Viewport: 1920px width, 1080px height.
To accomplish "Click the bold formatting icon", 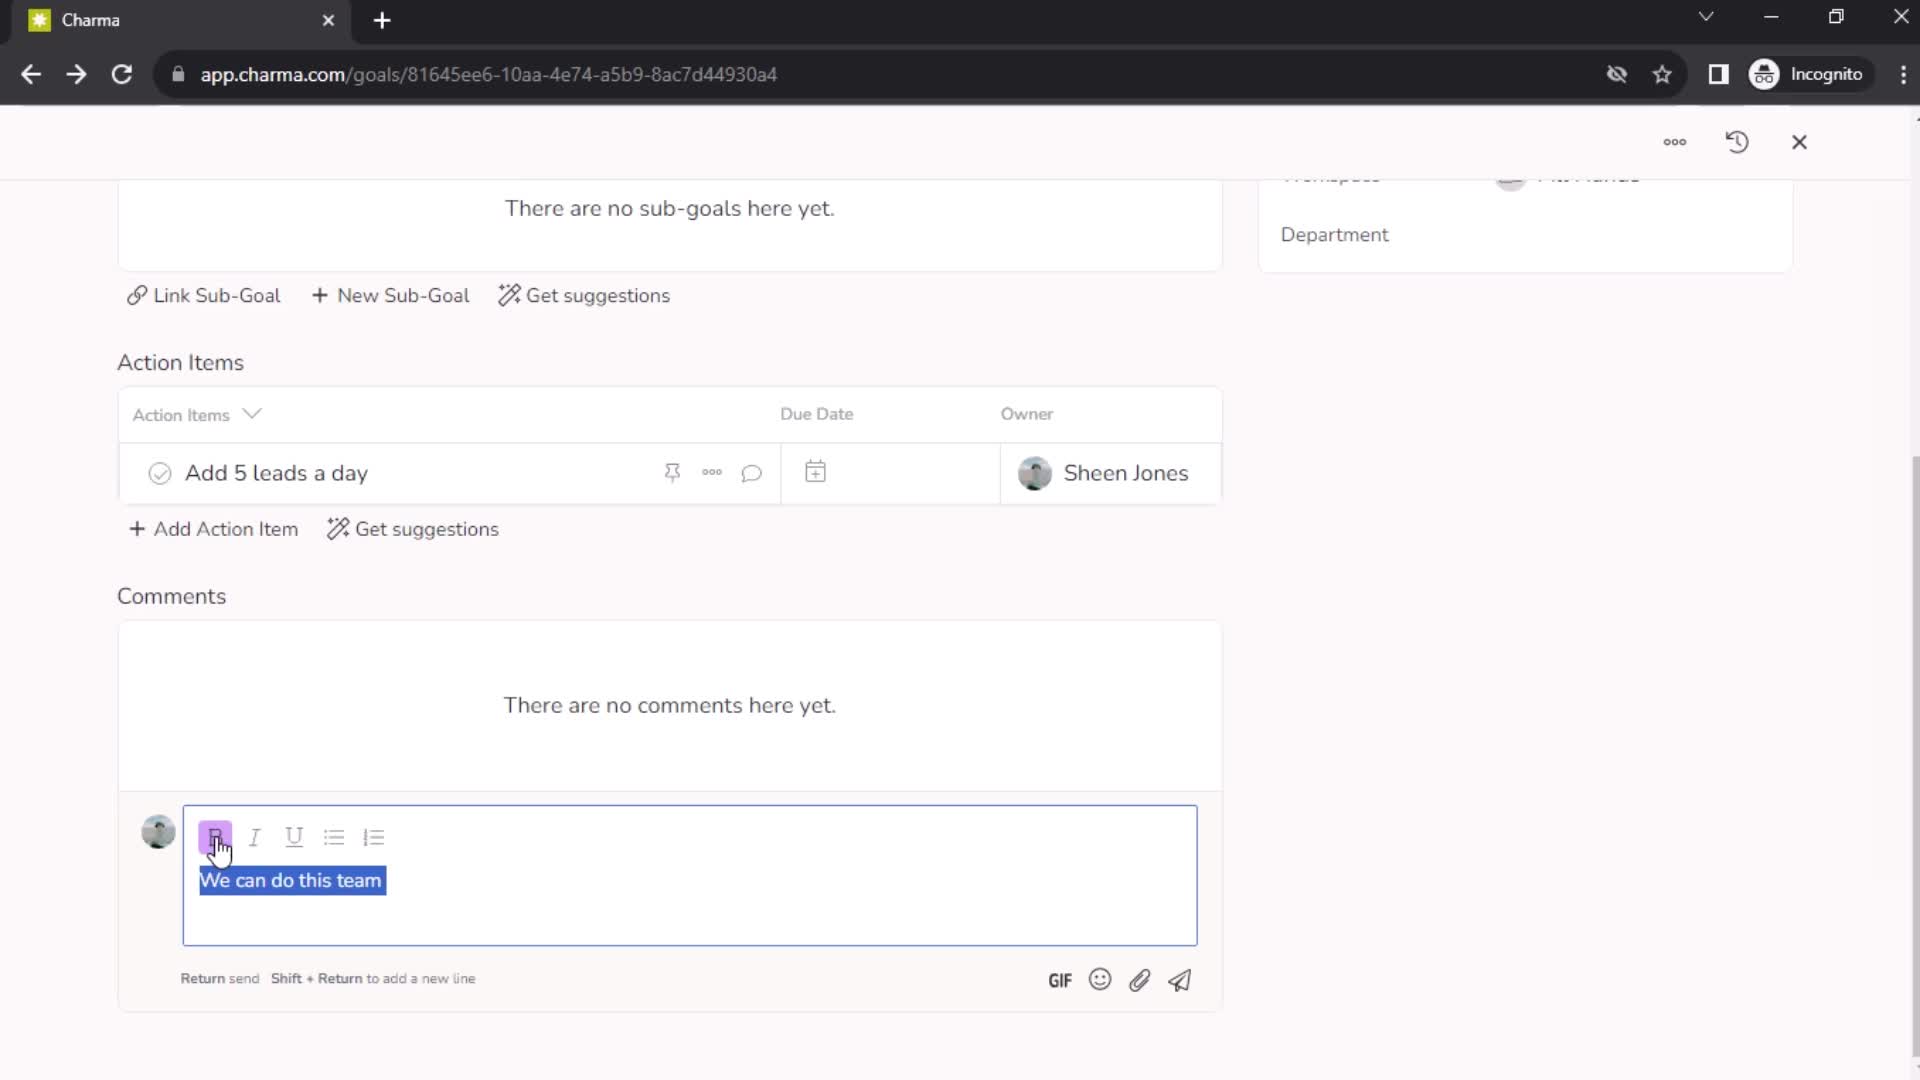I will [x=215, y=836].
